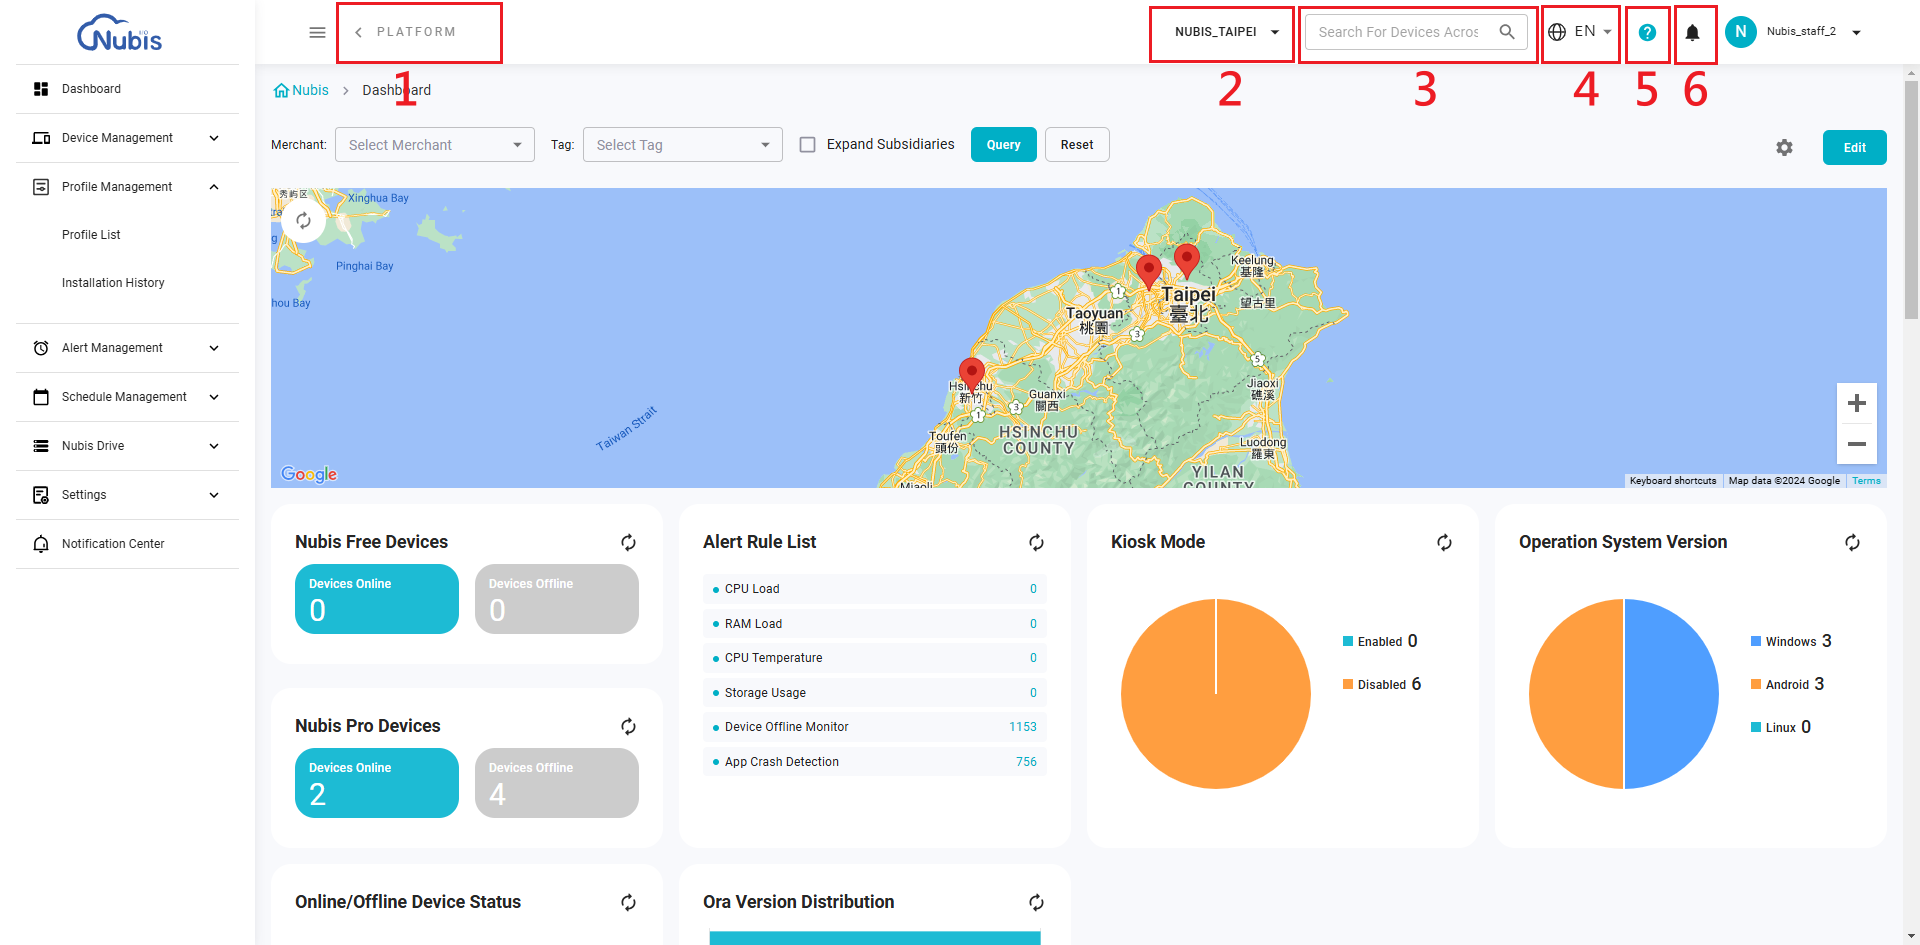Image resolution: width=1920 pixels, height=945 pixels.
Task: Expand the Nubis Drive menu
Action: 128,446
